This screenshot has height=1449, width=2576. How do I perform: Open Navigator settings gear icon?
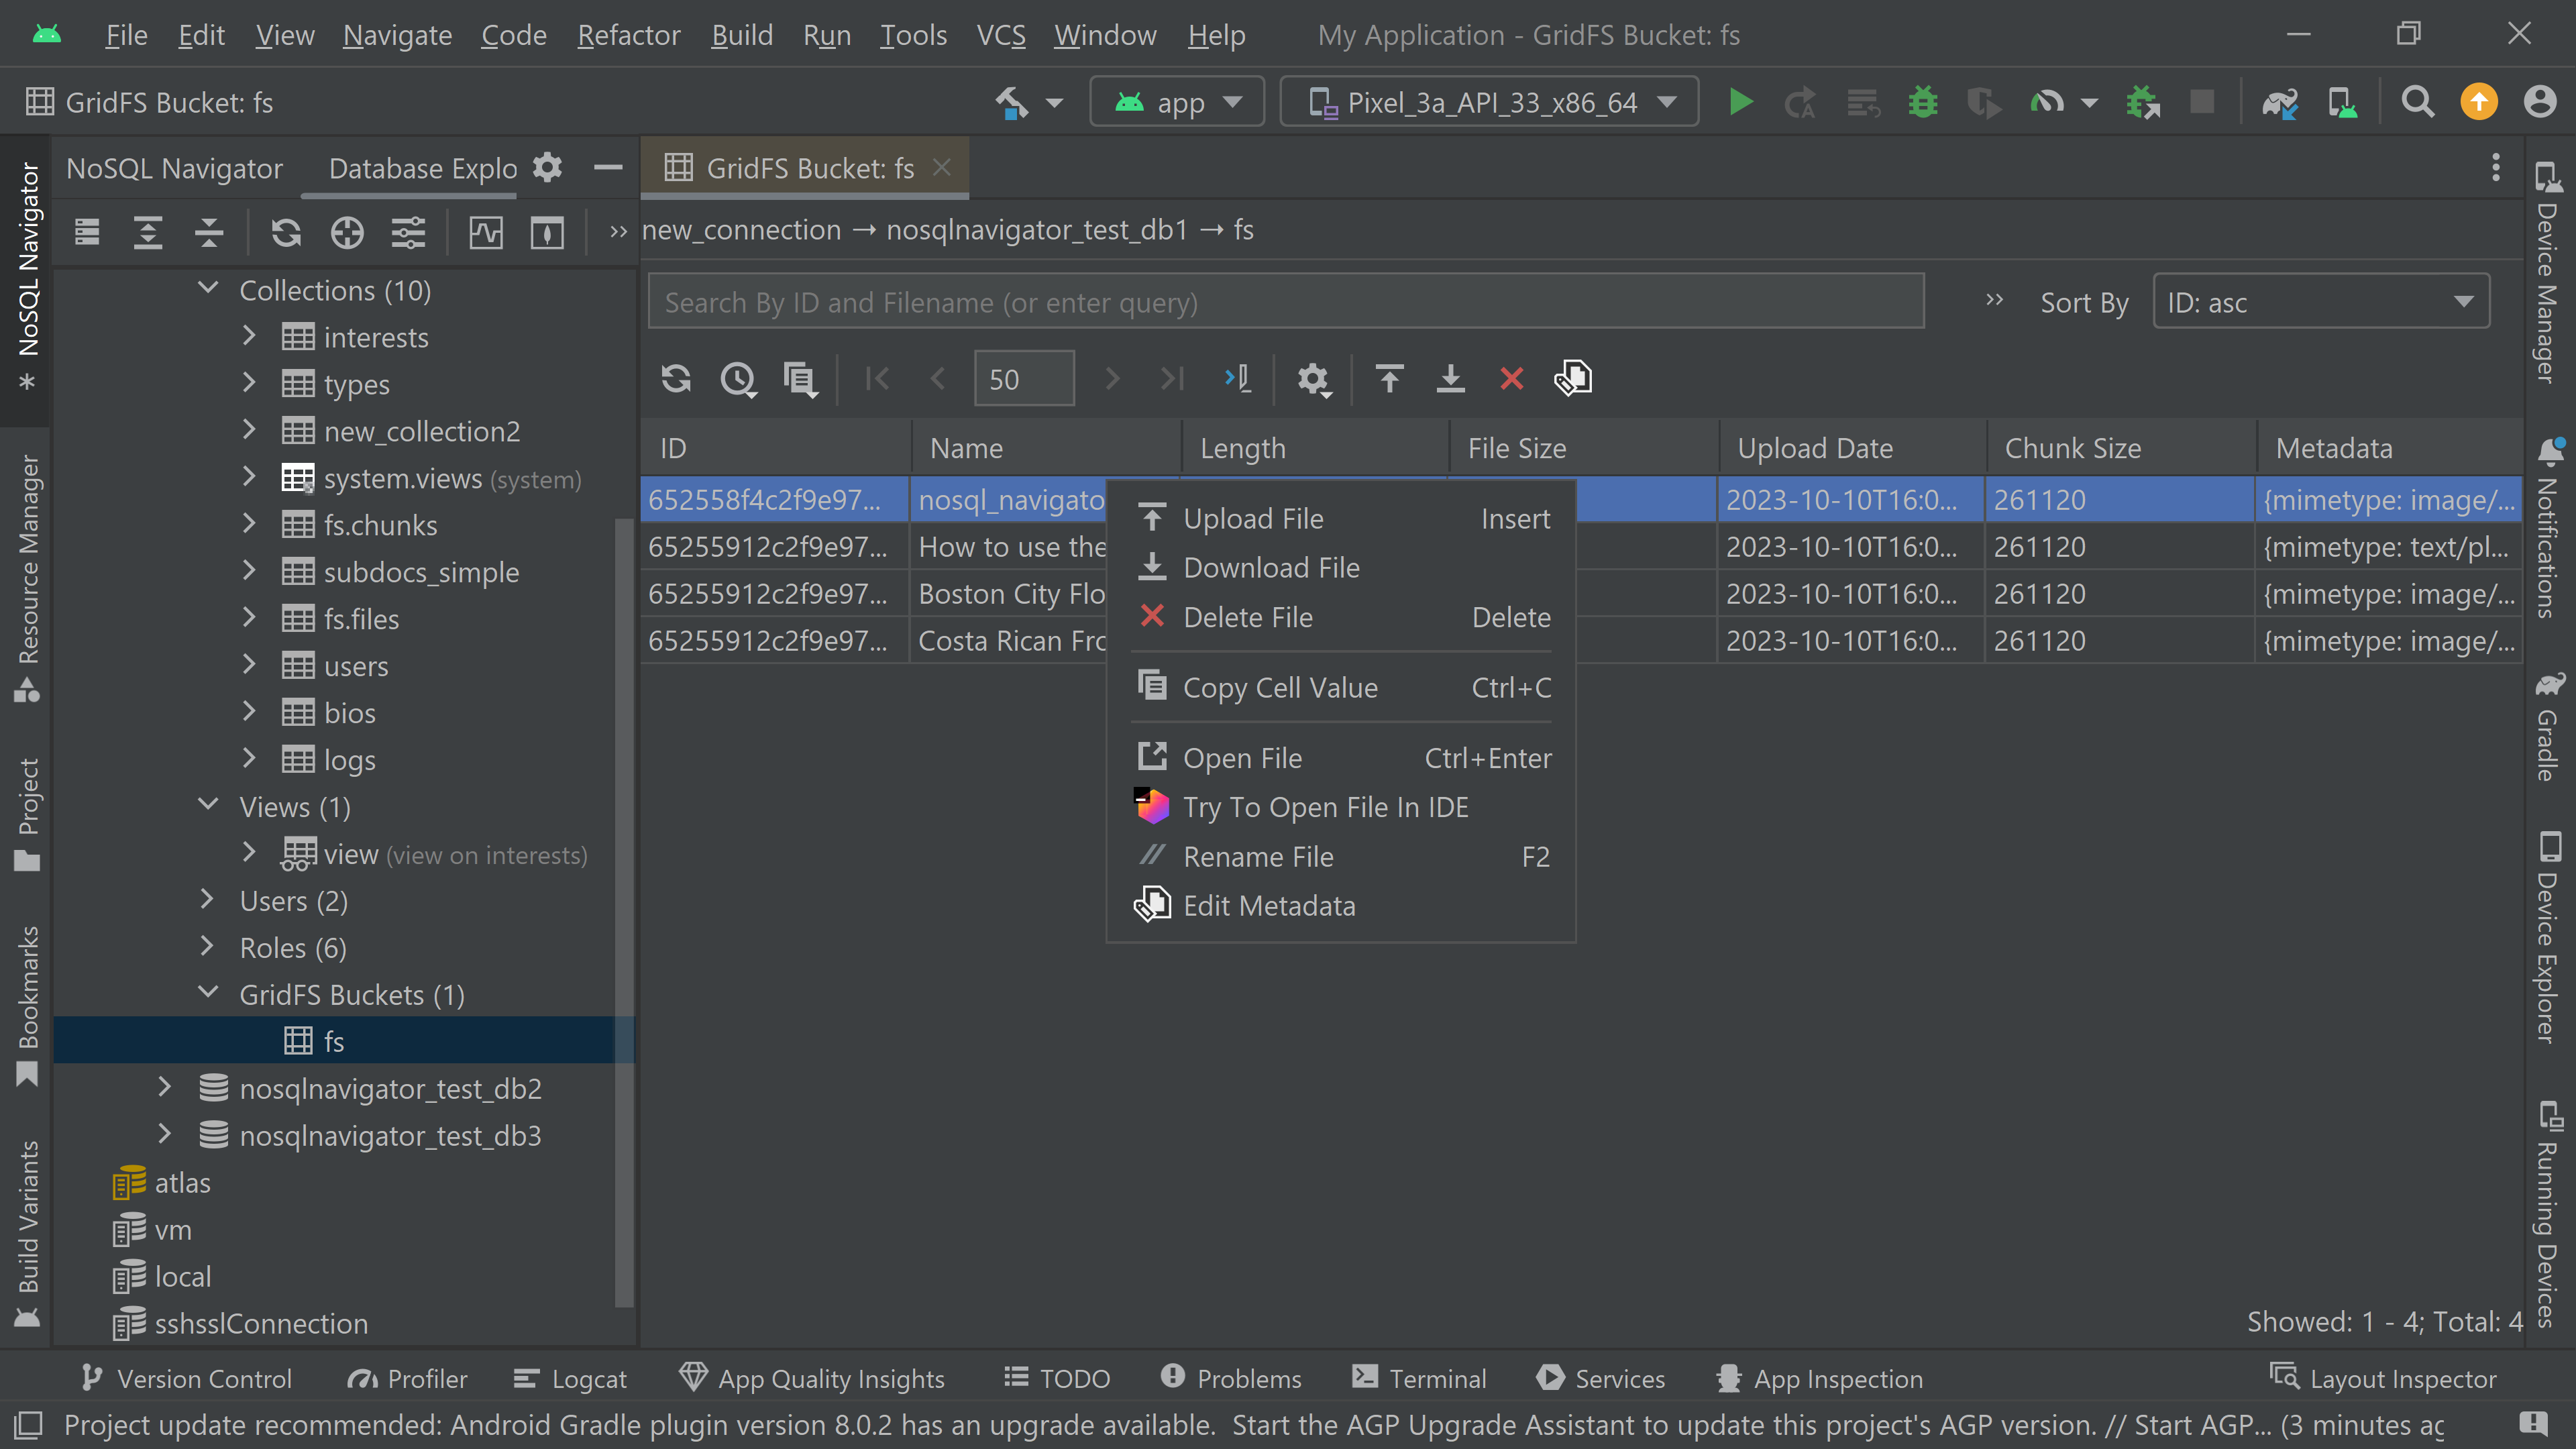click(x=547, y=167)
